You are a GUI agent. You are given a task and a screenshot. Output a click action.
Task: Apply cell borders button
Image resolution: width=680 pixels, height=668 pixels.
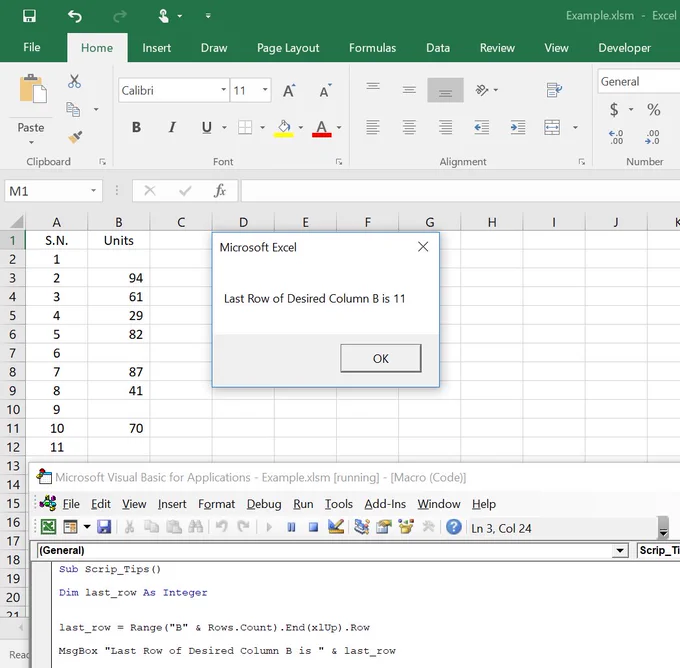click(x=245, y=128)
